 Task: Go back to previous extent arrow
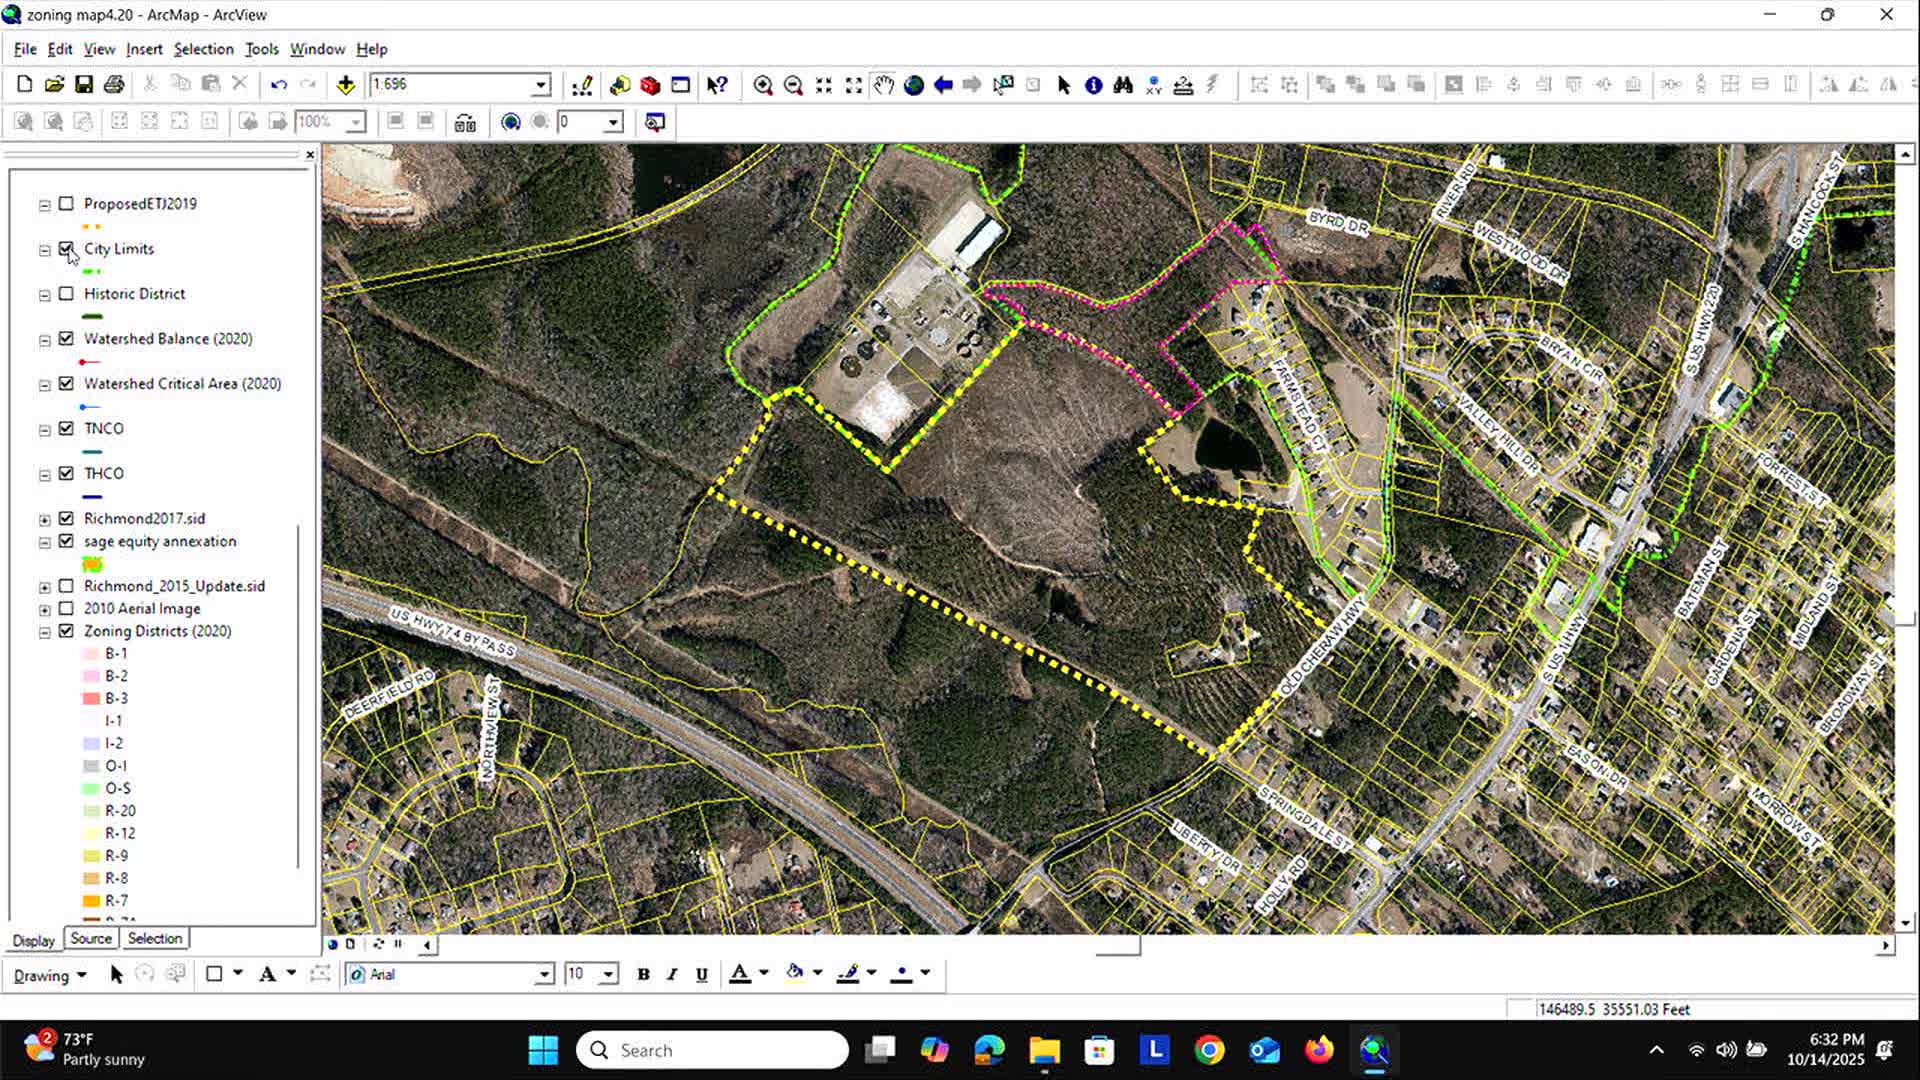tap(942, 85)
